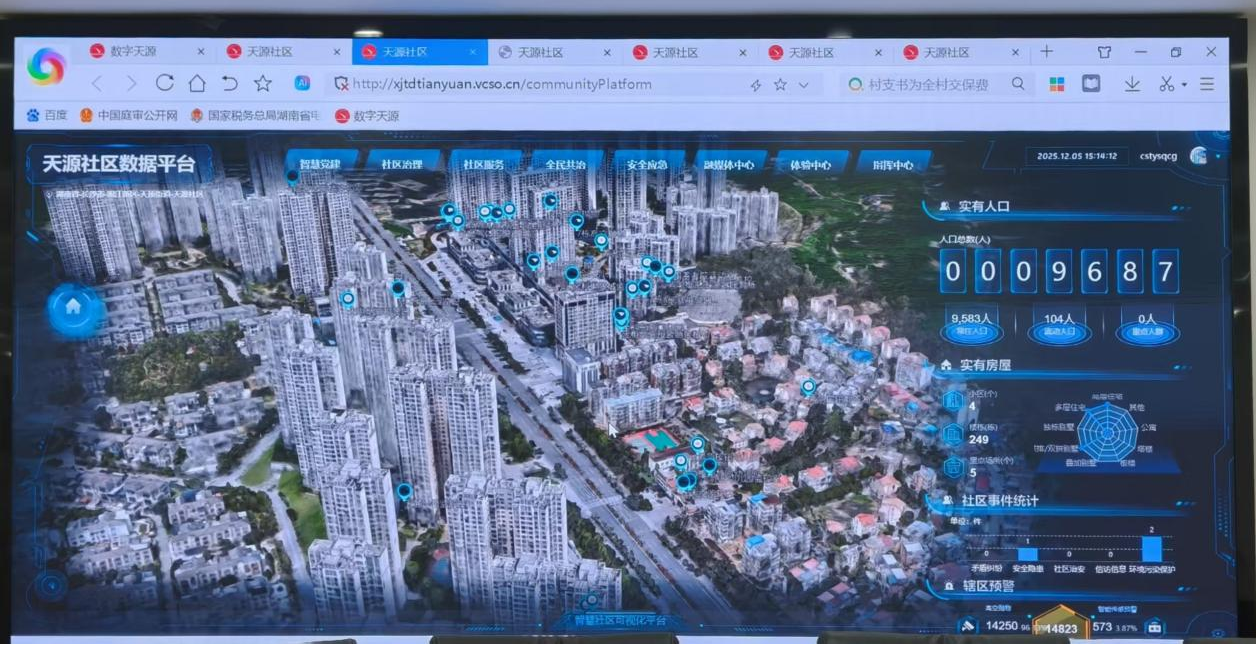Click the browser refresh icon
Screen dimensions: 1256x653
click(165, 83)
